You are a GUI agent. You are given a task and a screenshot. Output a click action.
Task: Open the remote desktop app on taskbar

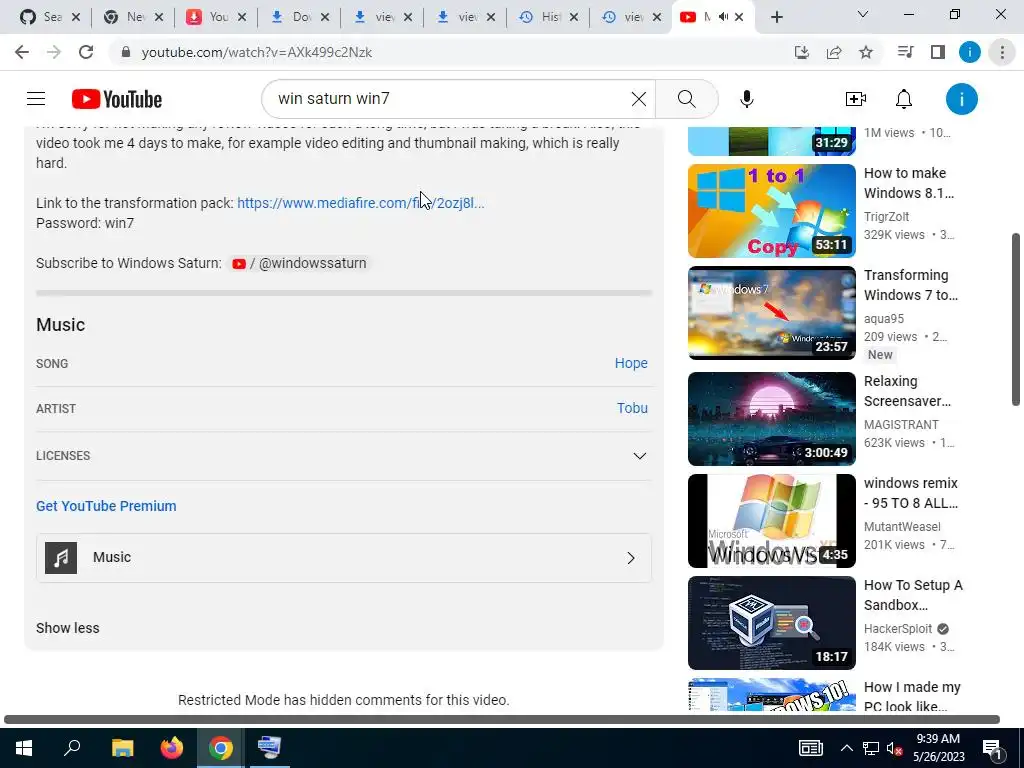[269, 748]
